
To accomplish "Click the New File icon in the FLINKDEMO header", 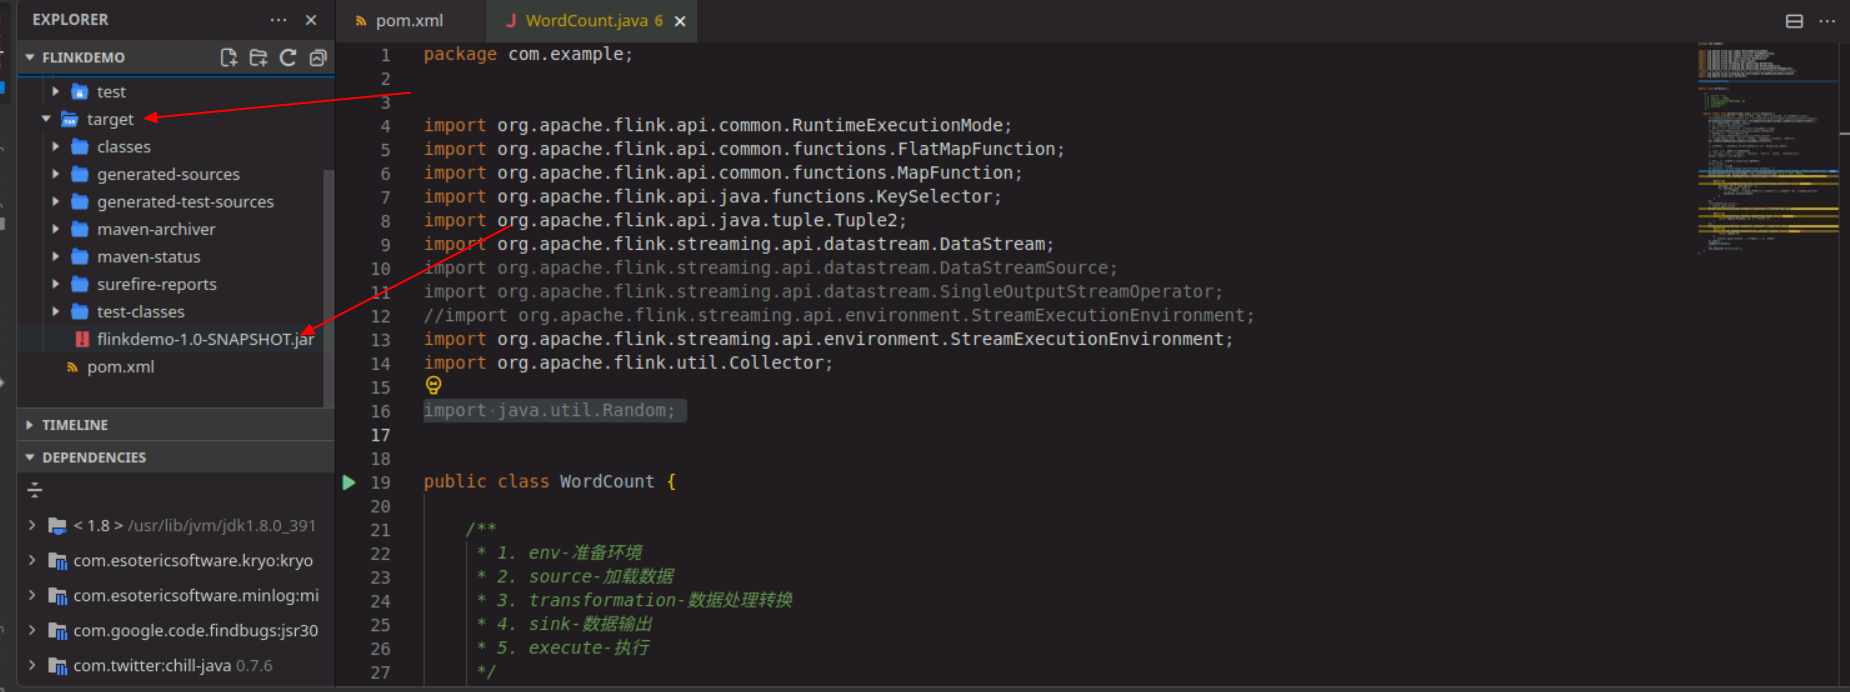I will (228, 57).
